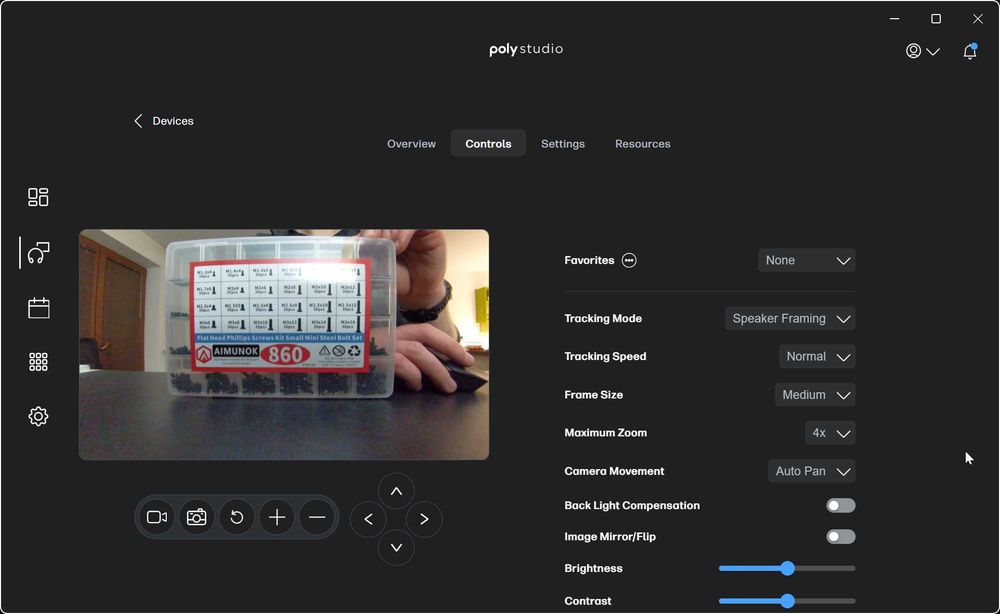Open the dashboard icon in sidebar
Image resolution: width=1000 pixels, height=614 pixels.
tap(38, 197)
